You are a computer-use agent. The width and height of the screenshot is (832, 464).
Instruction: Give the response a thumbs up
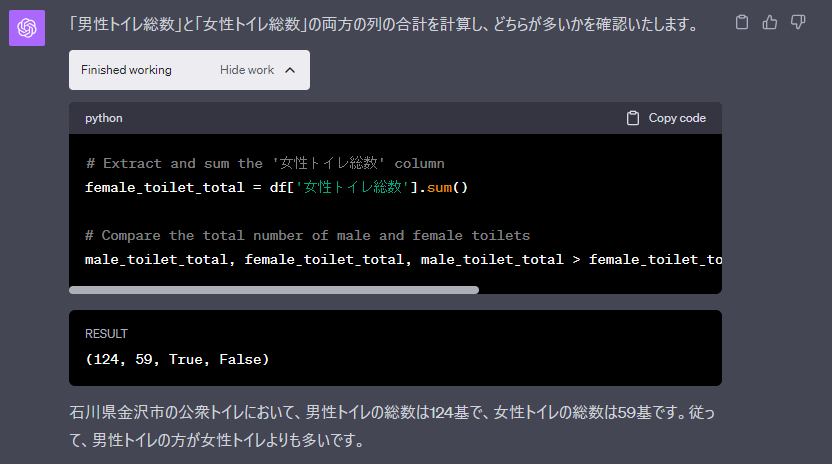pyautogui.click(x=770, y=22)
